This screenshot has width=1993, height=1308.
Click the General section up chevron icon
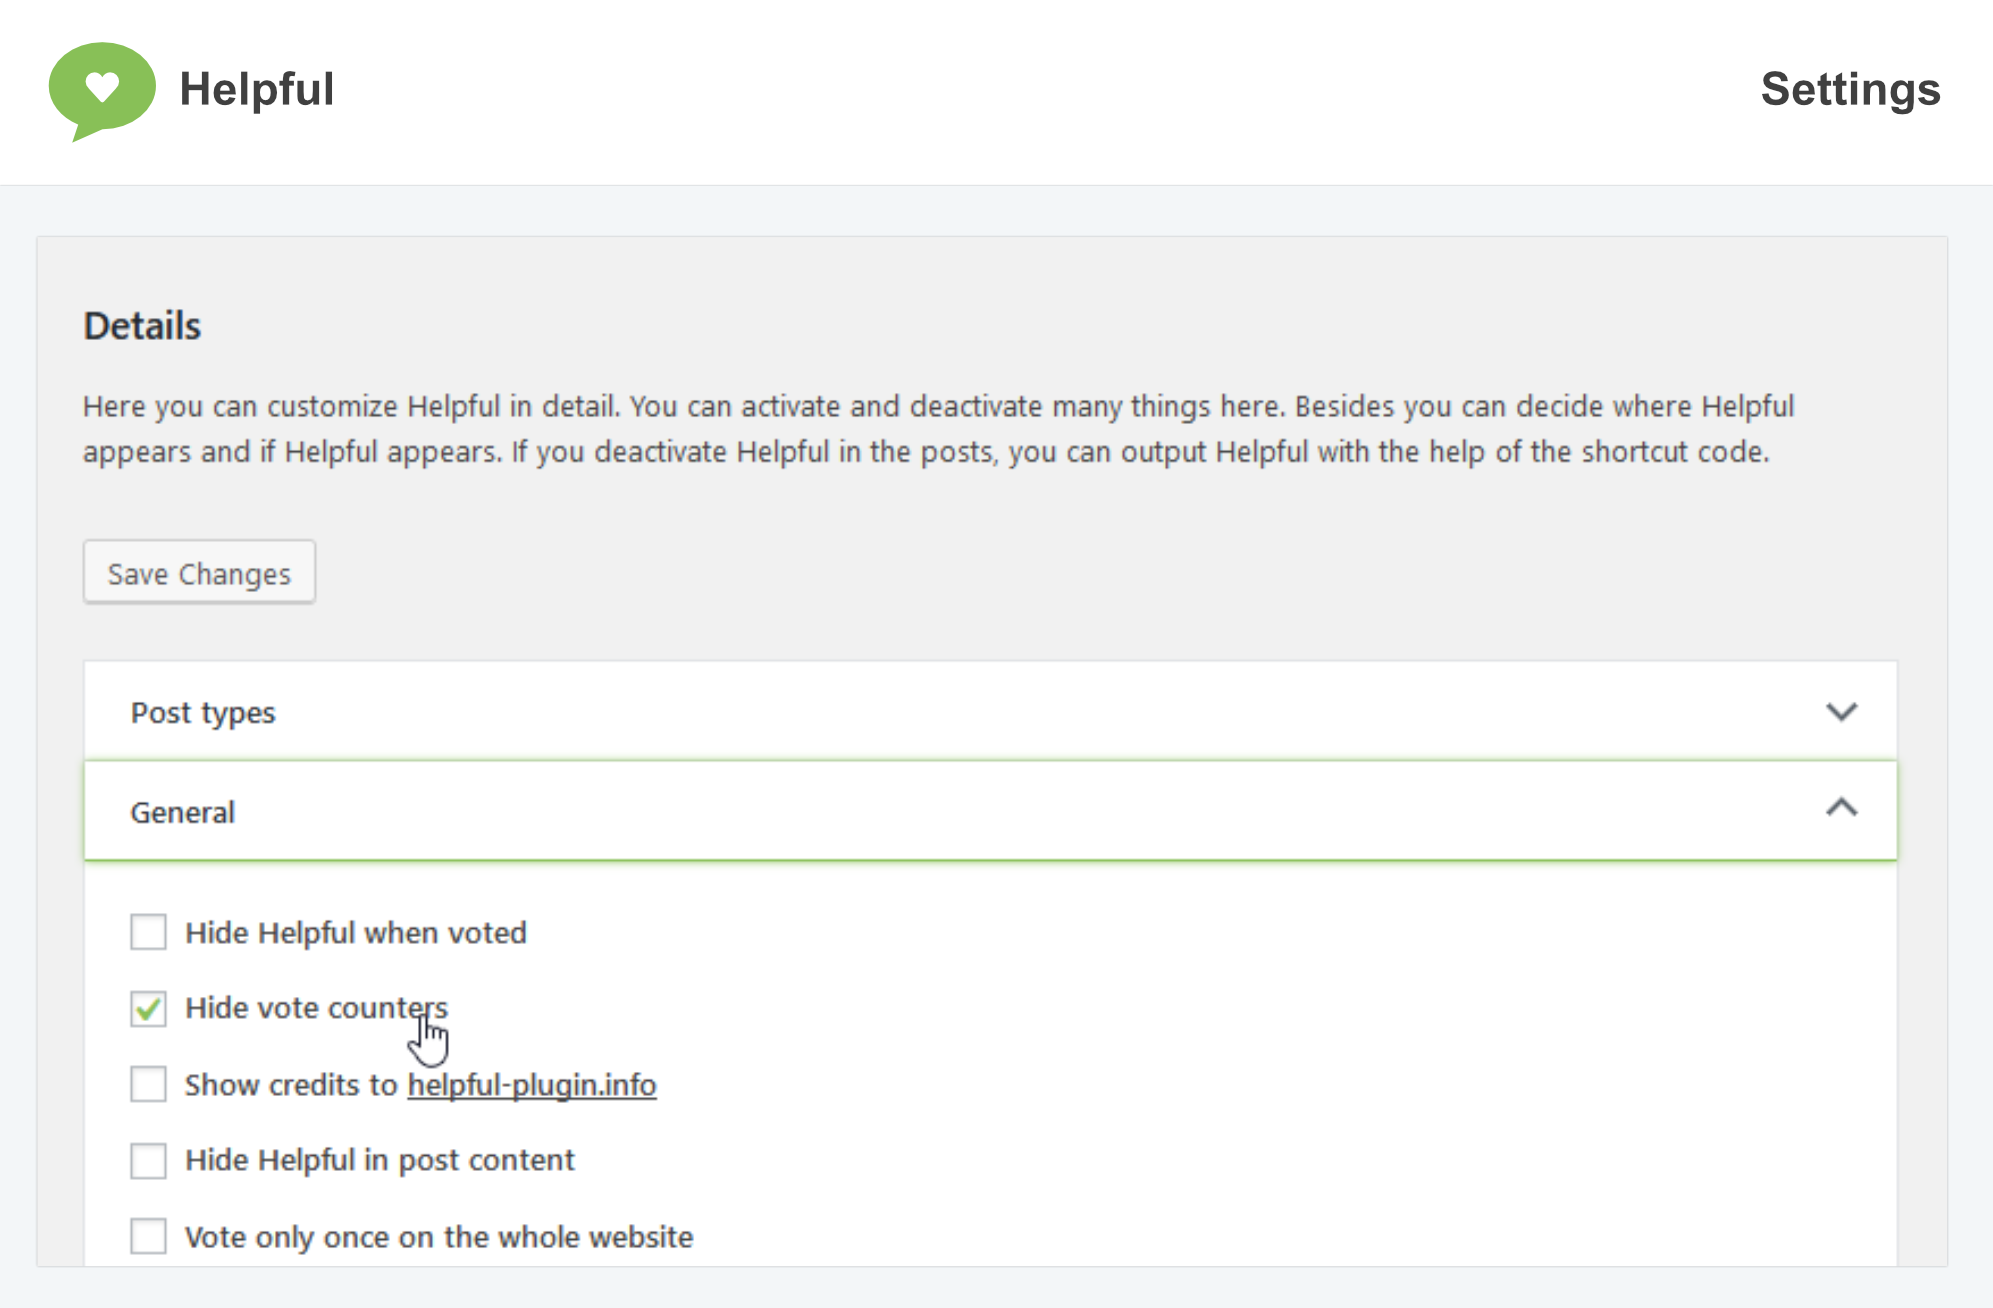(x=1841, y=808)
